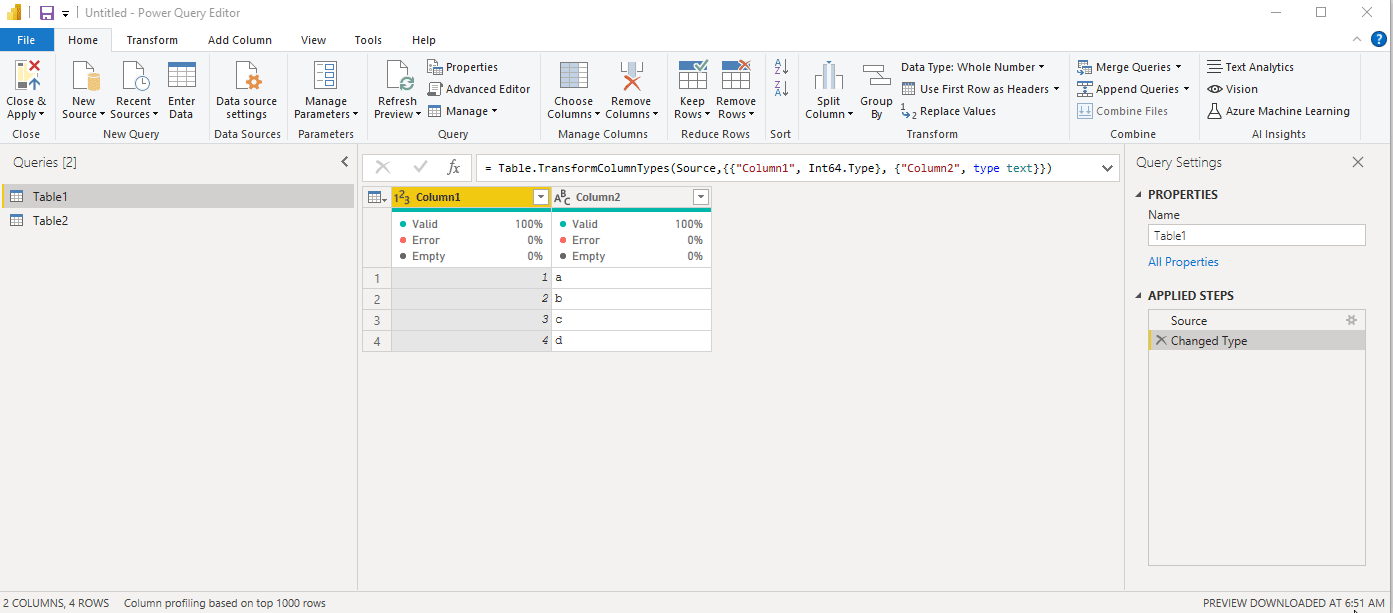Open Column2 filter dropdown

click(x=701, y=197)
